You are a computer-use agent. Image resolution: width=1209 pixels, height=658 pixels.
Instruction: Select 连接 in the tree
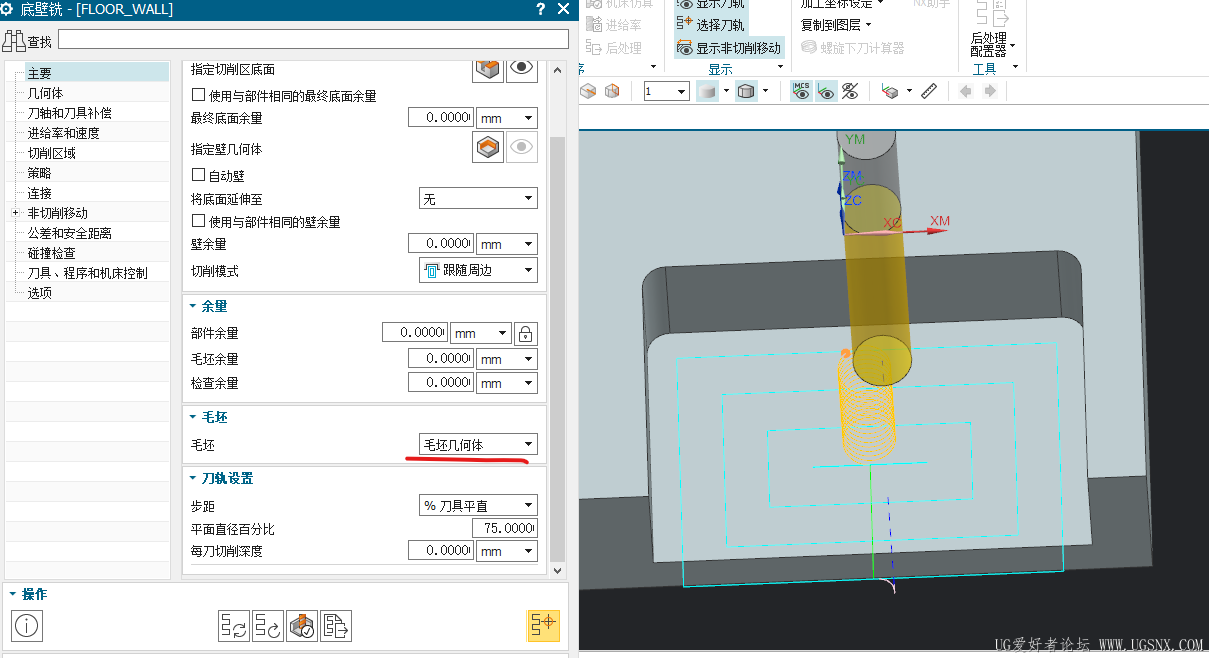(39, 193)
